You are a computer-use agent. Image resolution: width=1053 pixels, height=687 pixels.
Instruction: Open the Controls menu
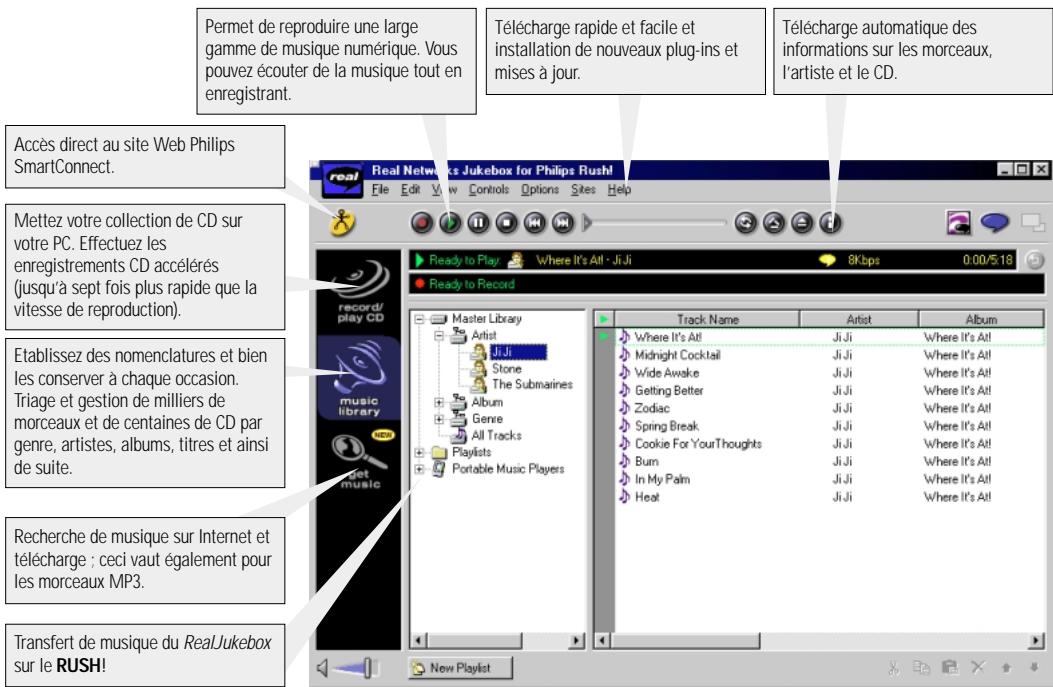489,189
